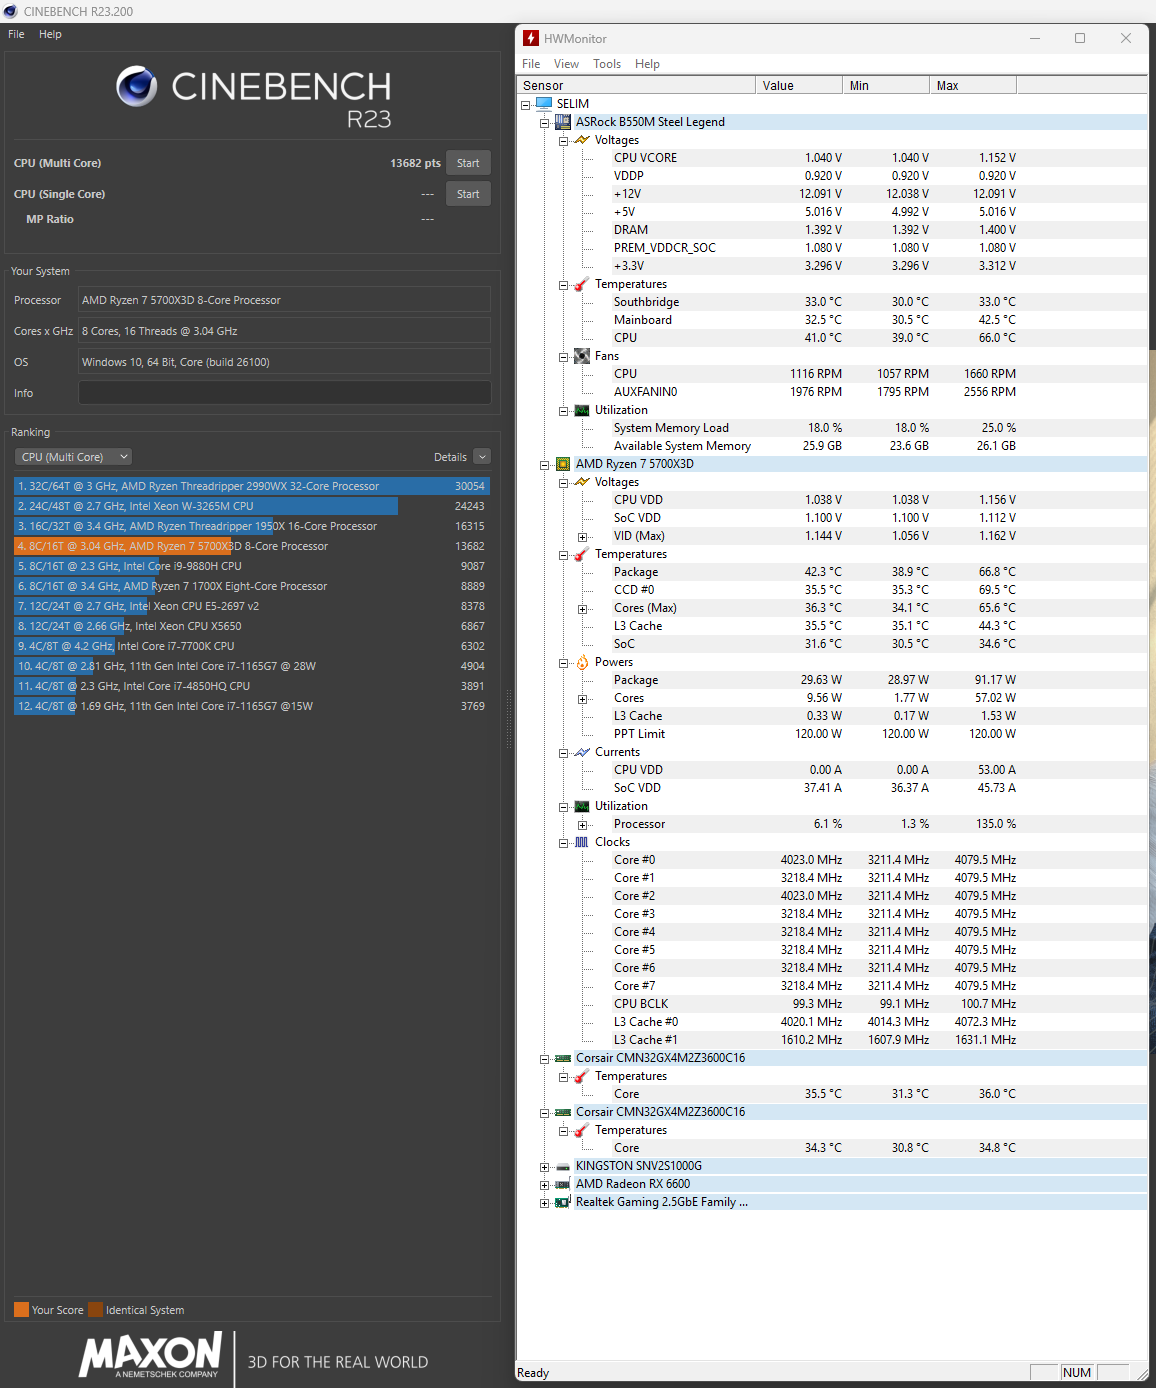Open the Cinebench Help menu
Image resolution: width=1156 pixels, height=1388 pixels.
(50, 34)
